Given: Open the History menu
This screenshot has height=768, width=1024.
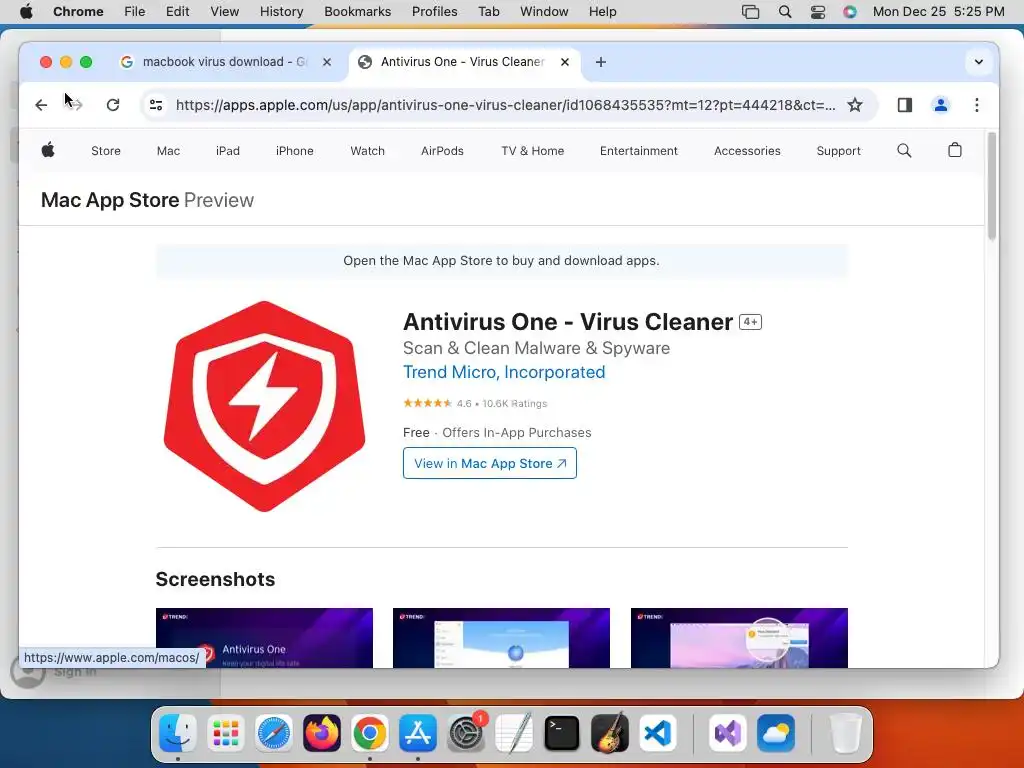Looking at the screenshot, I should click(x=281, y=12).
